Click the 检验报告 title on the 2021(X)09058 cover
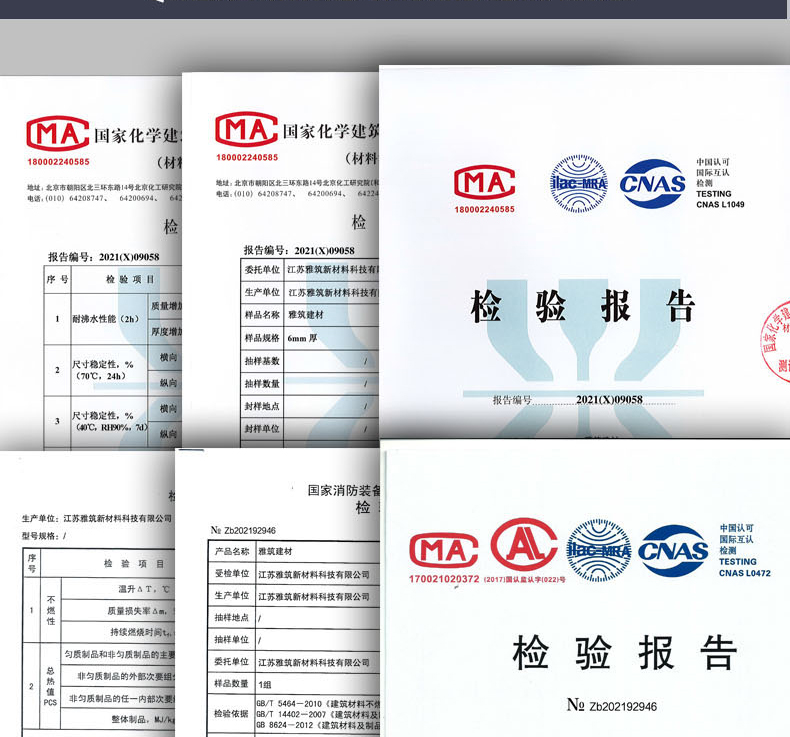Viewport: 790px width, 737px height. pos(583,306)
